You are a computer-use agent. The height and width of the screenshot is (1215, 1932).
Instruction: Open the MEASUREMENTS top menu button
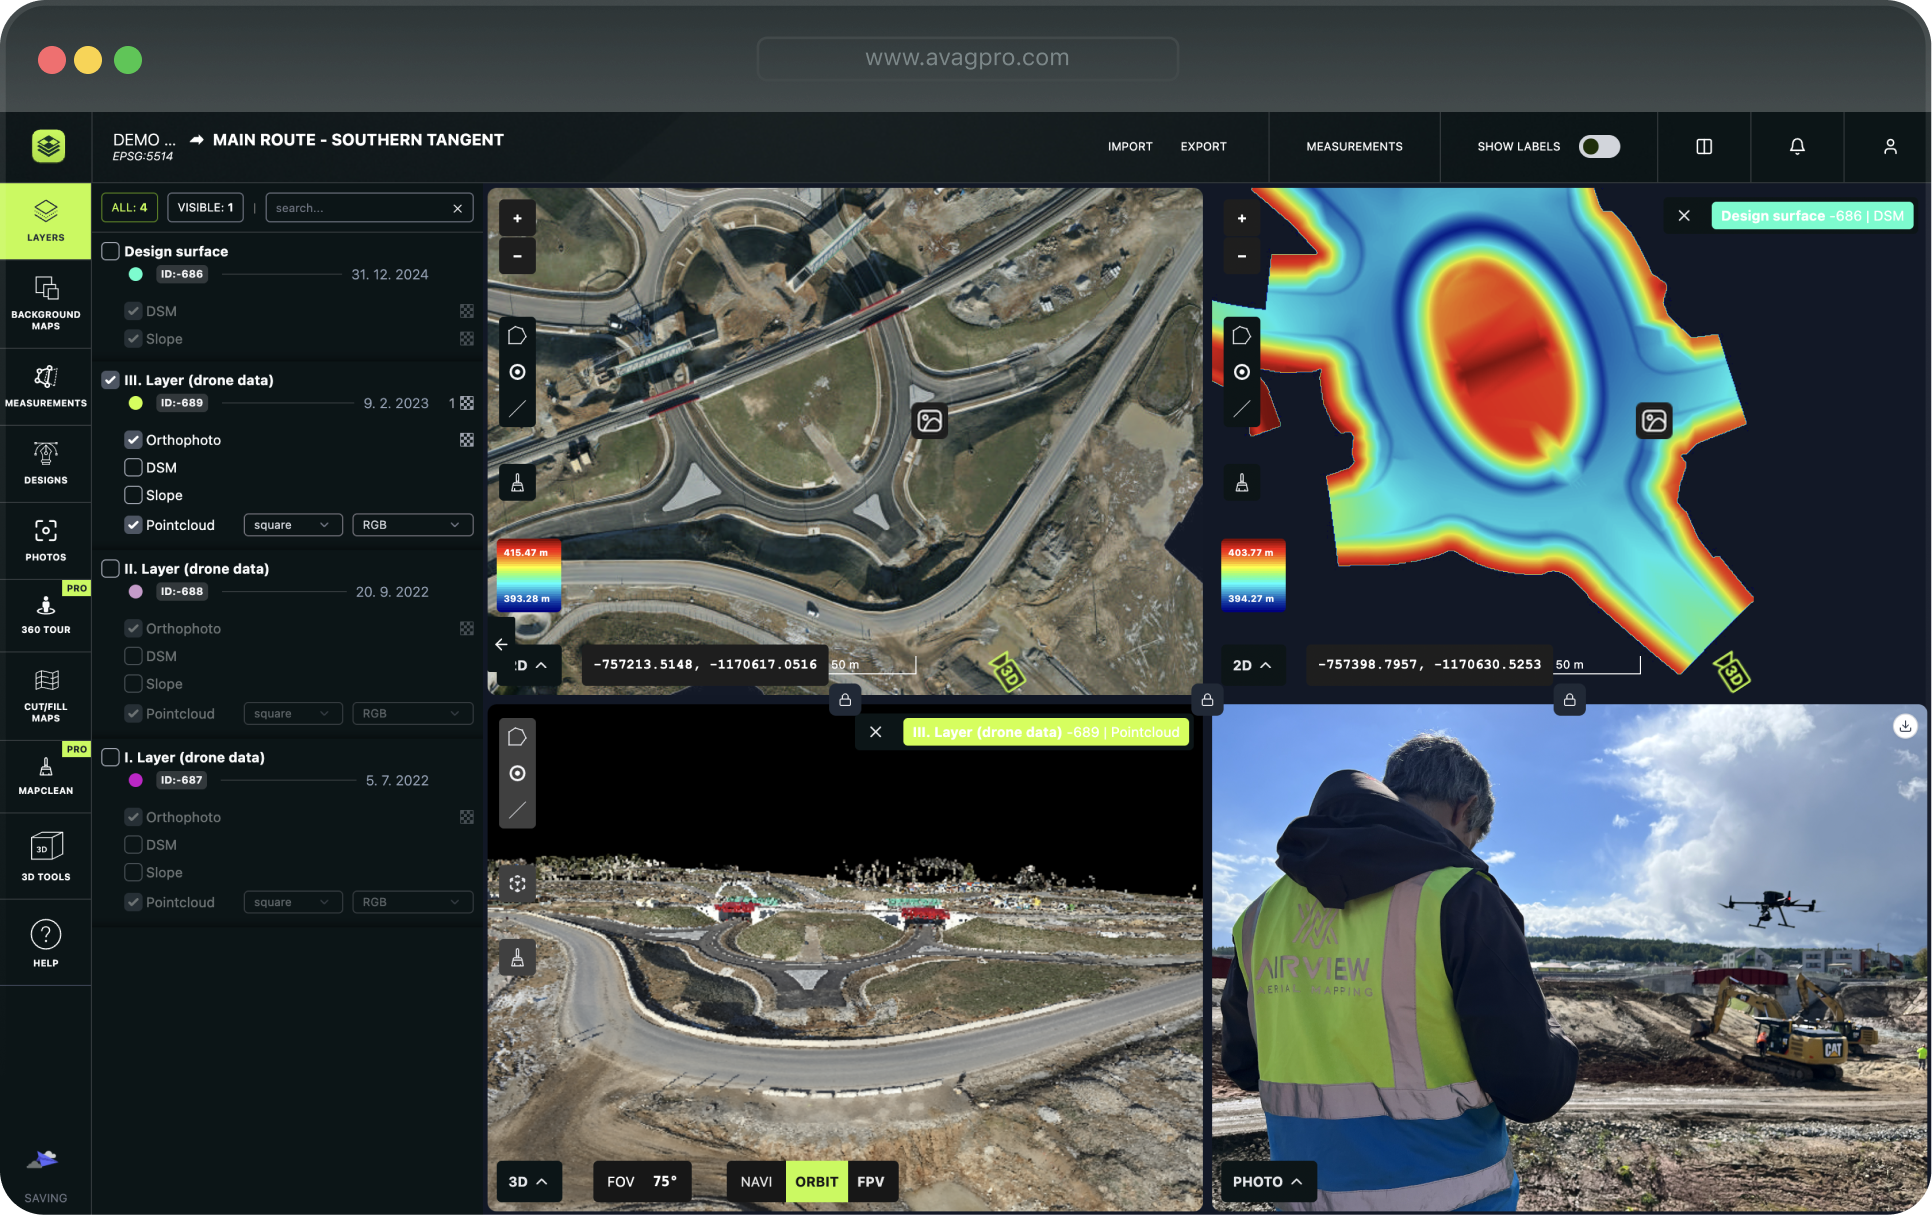click(1354, 146)
